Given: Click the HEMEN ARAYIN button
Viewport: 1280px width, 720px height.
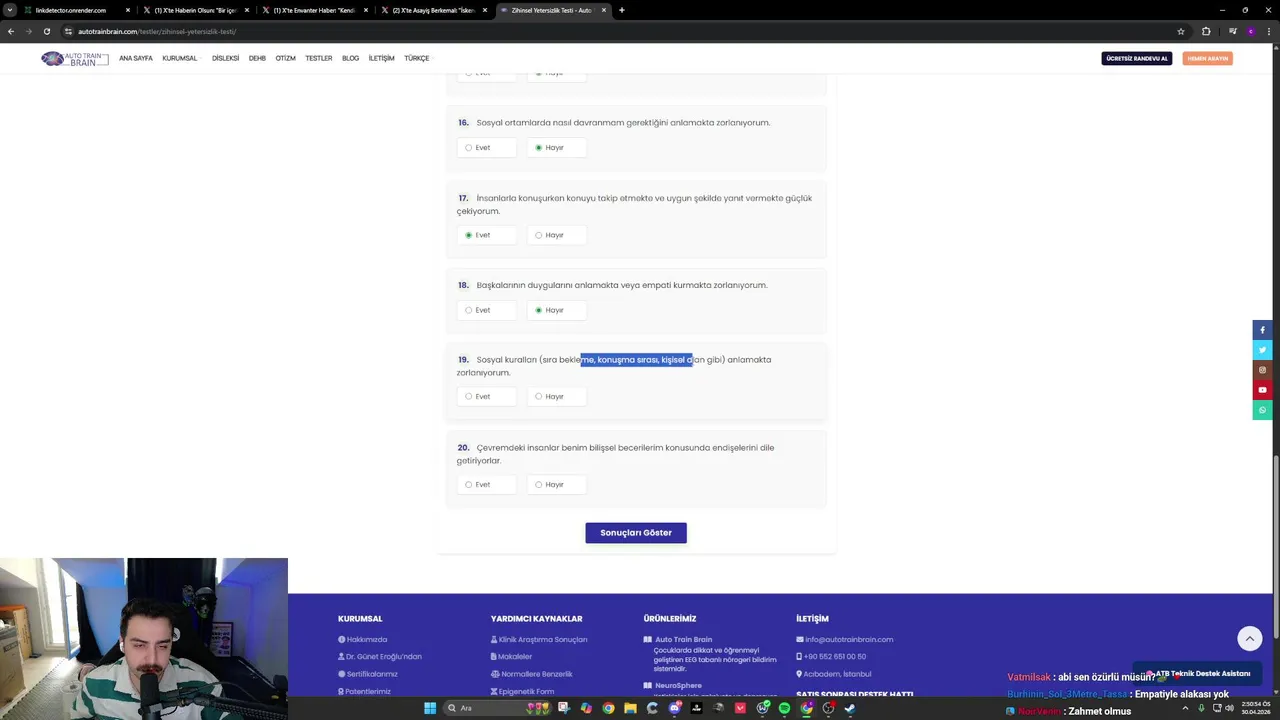Looking at the screenshot, I should pyautogui.click(x=1207, y=59).
